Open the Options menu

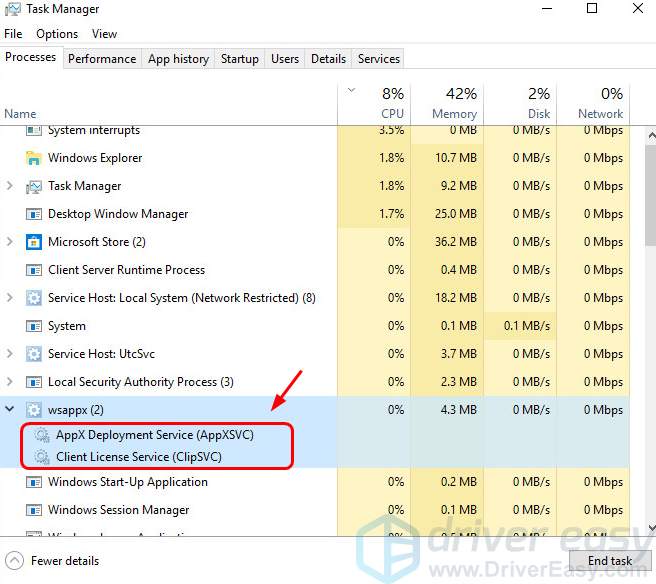coord(57,34)
